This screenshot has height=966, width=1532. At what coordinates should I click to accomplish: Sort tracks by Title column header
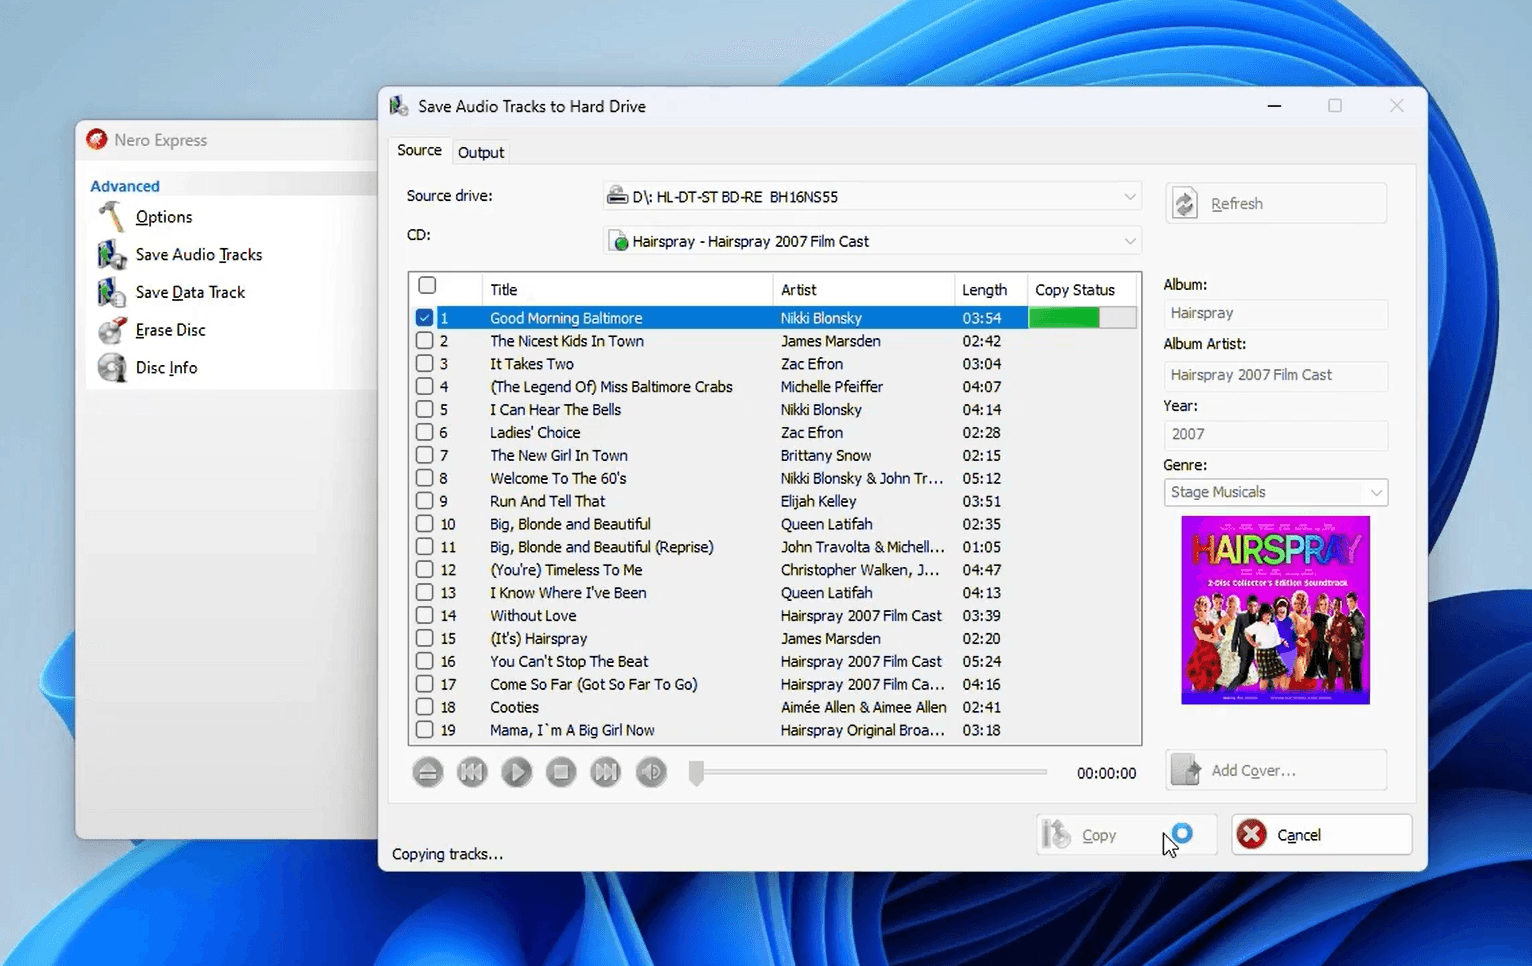point(627,290)
